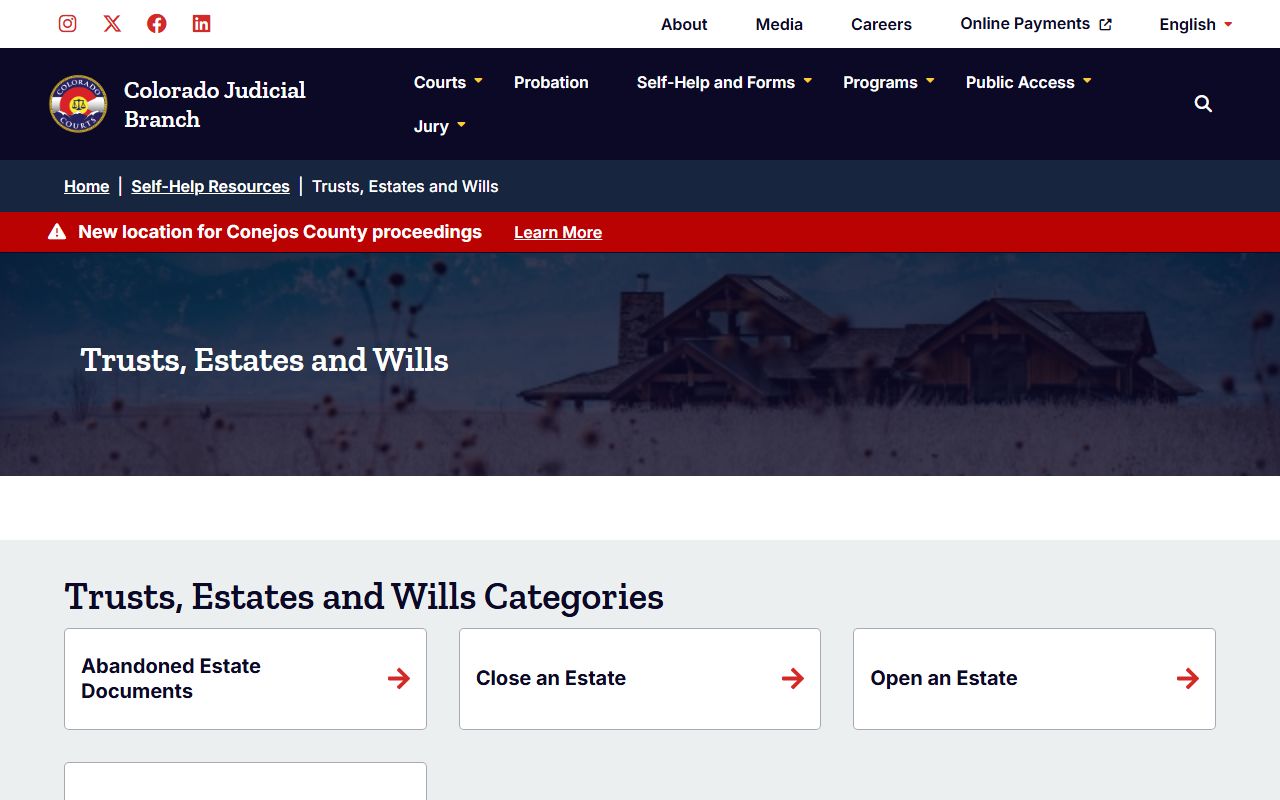The image size is (1280, 800).
Task: Click the Trusts, Estates and Wills hero title
Action: [x=264, y=360]
